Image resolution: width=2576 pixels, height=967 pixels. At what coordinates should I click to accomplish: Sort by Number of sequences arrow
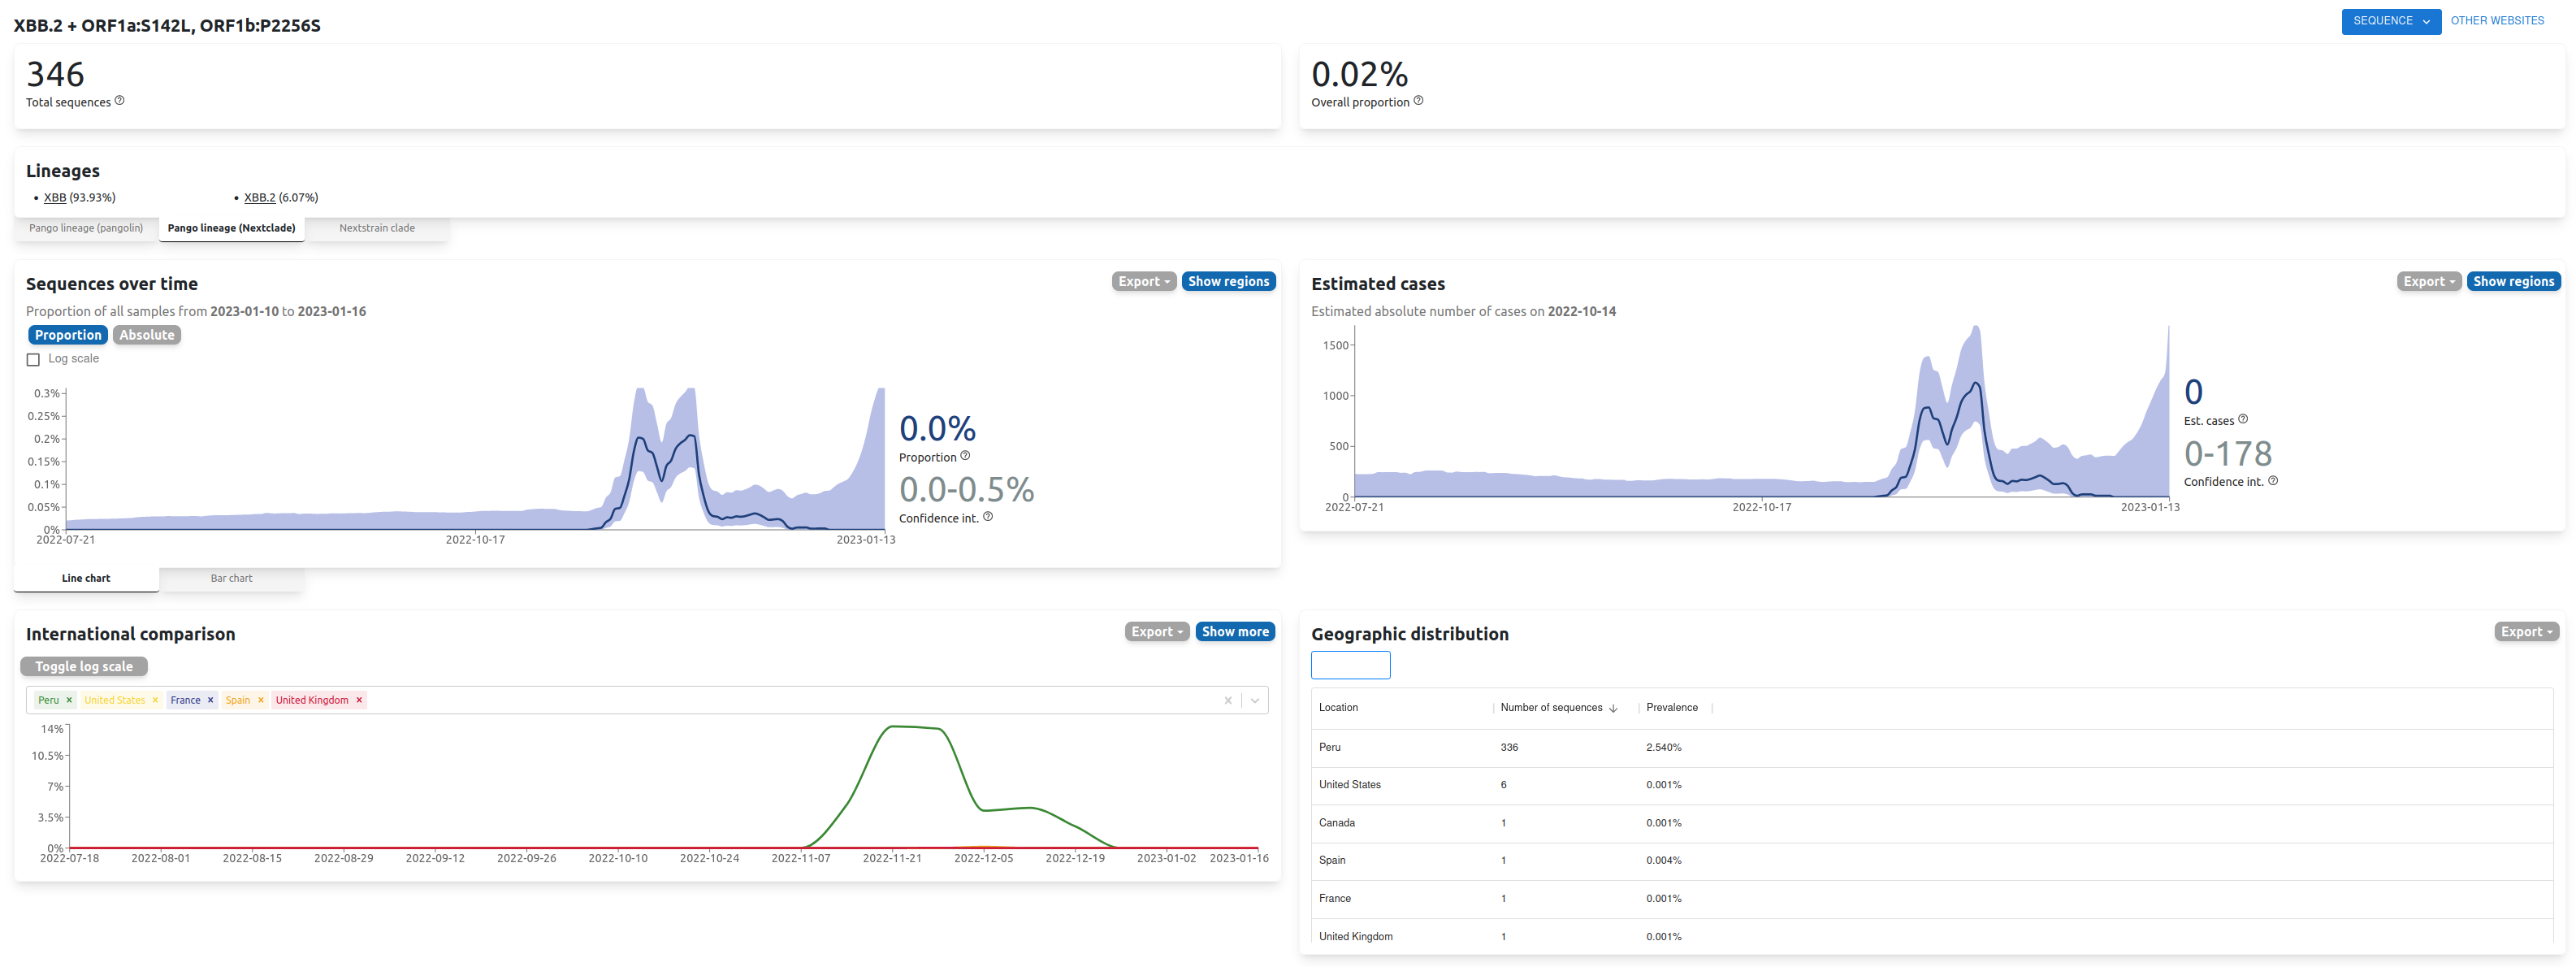pos(1613,708)
